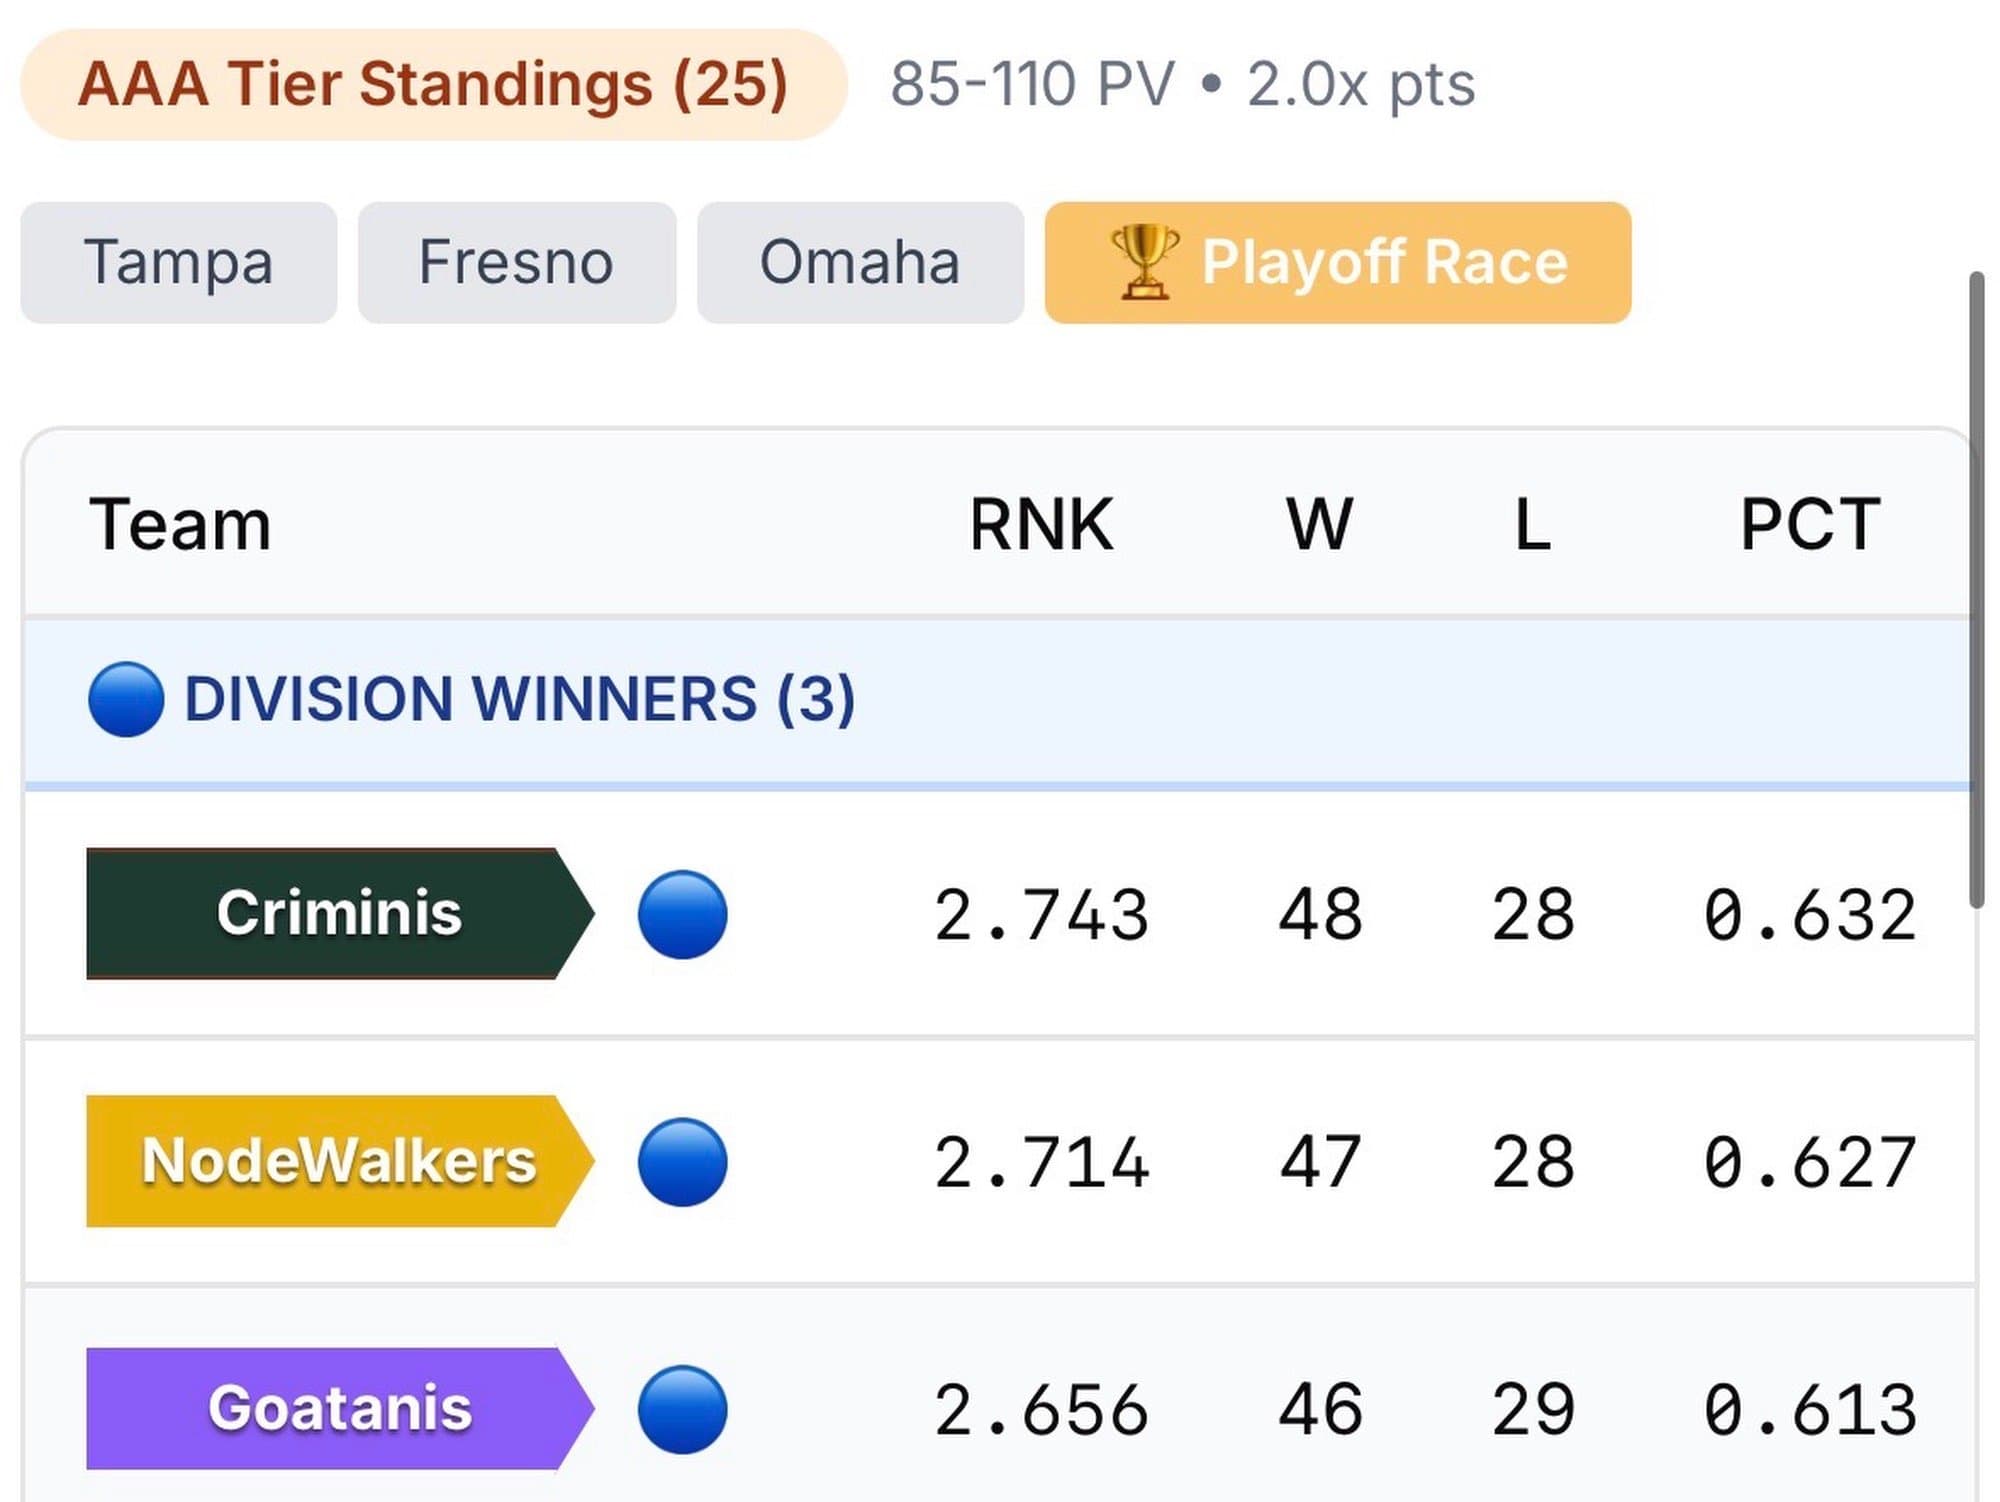
Task: Collapse the Division Winners section header
Action: click(x=520, y=699)
